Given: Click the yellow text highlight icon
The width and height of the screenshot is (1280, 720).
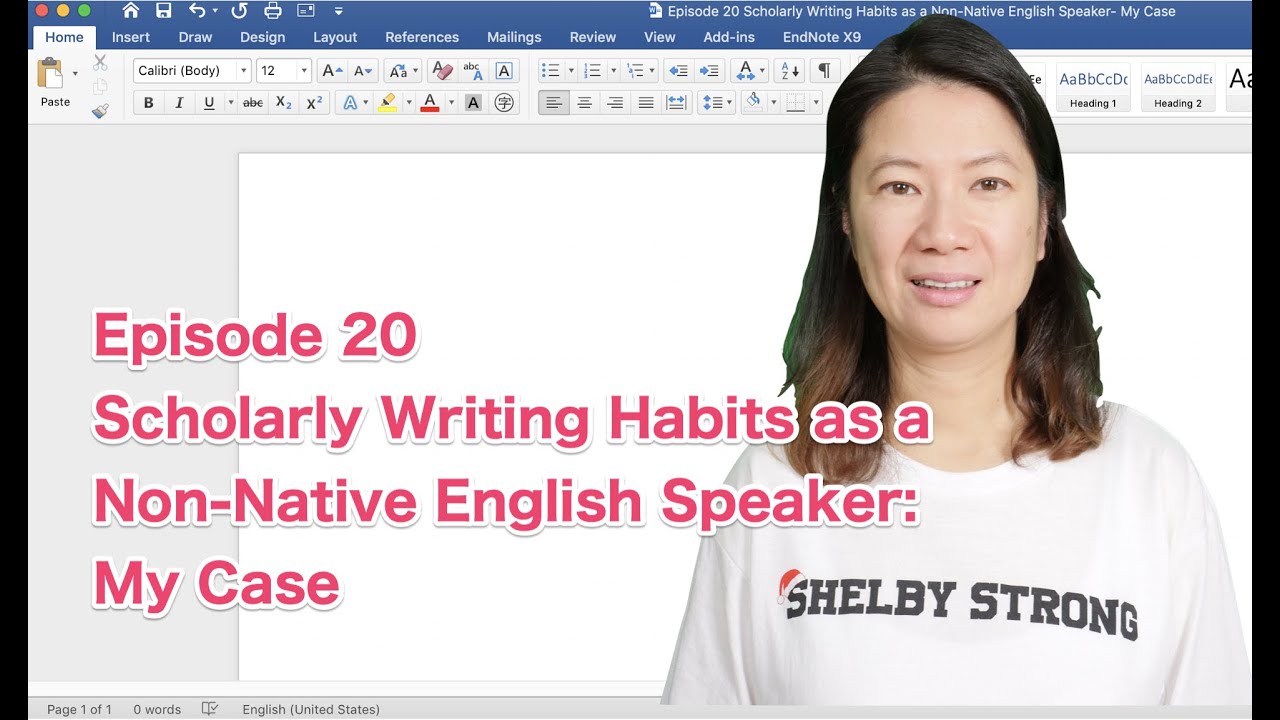Looking at the screenshot, I should click(x=387, y=102).
